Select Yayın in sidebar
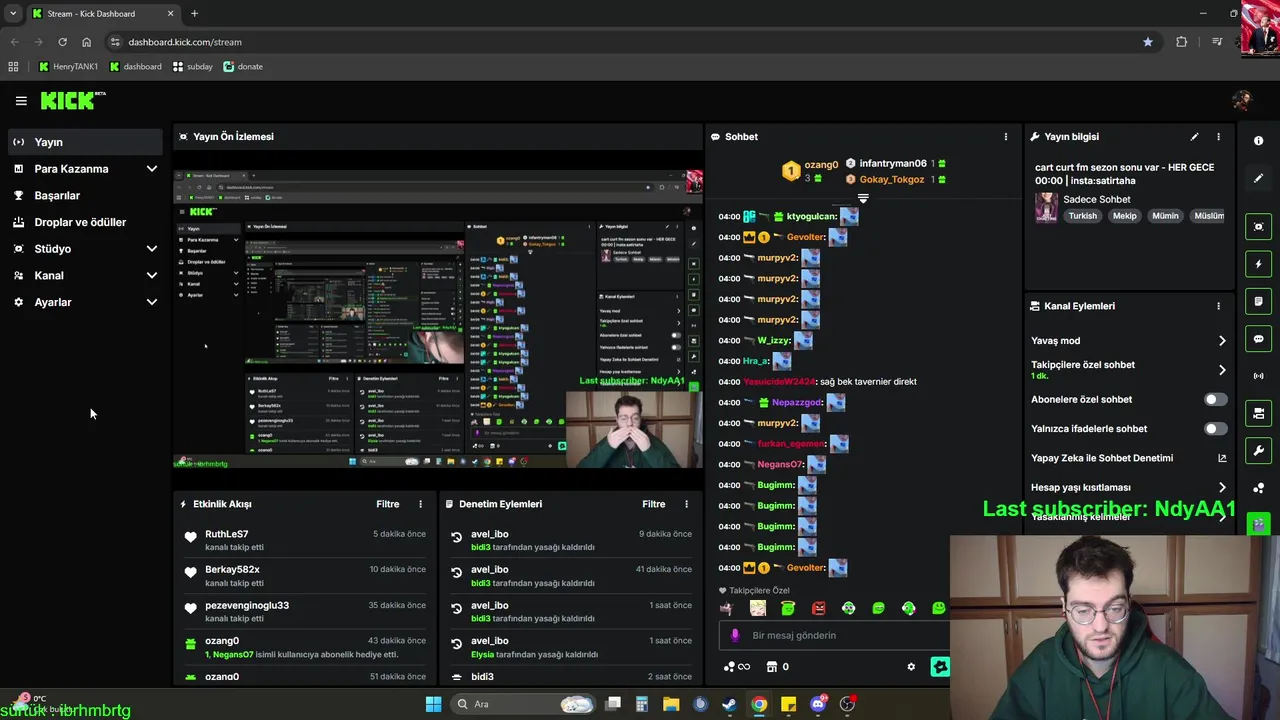Viewport: 1280px width, 720px height. [86, 142]
